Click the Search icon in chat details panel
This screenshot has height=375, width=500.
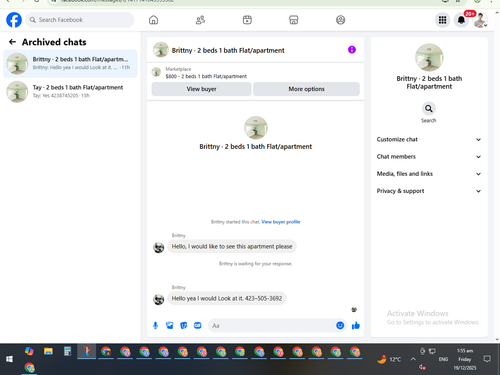pyautogui.click(x=429, y=109)
